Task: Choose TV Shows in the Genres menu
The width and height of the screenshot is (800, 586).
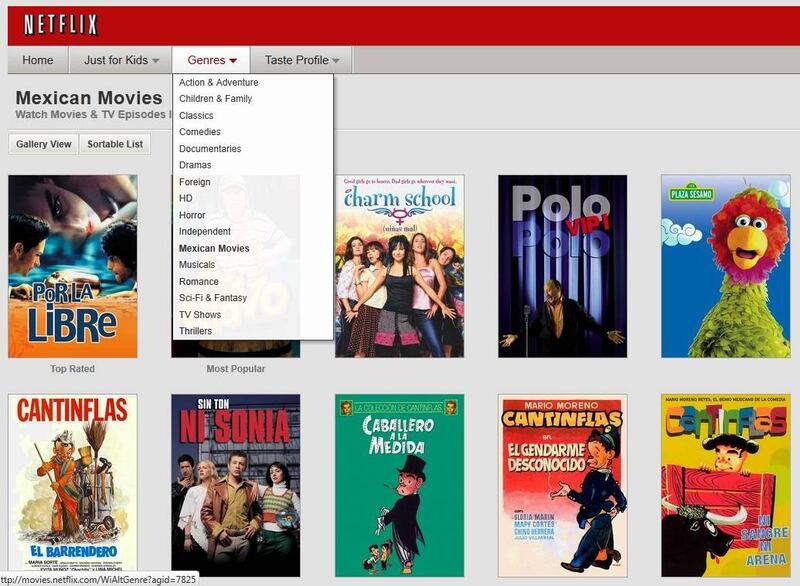Action: click(199, 315)
